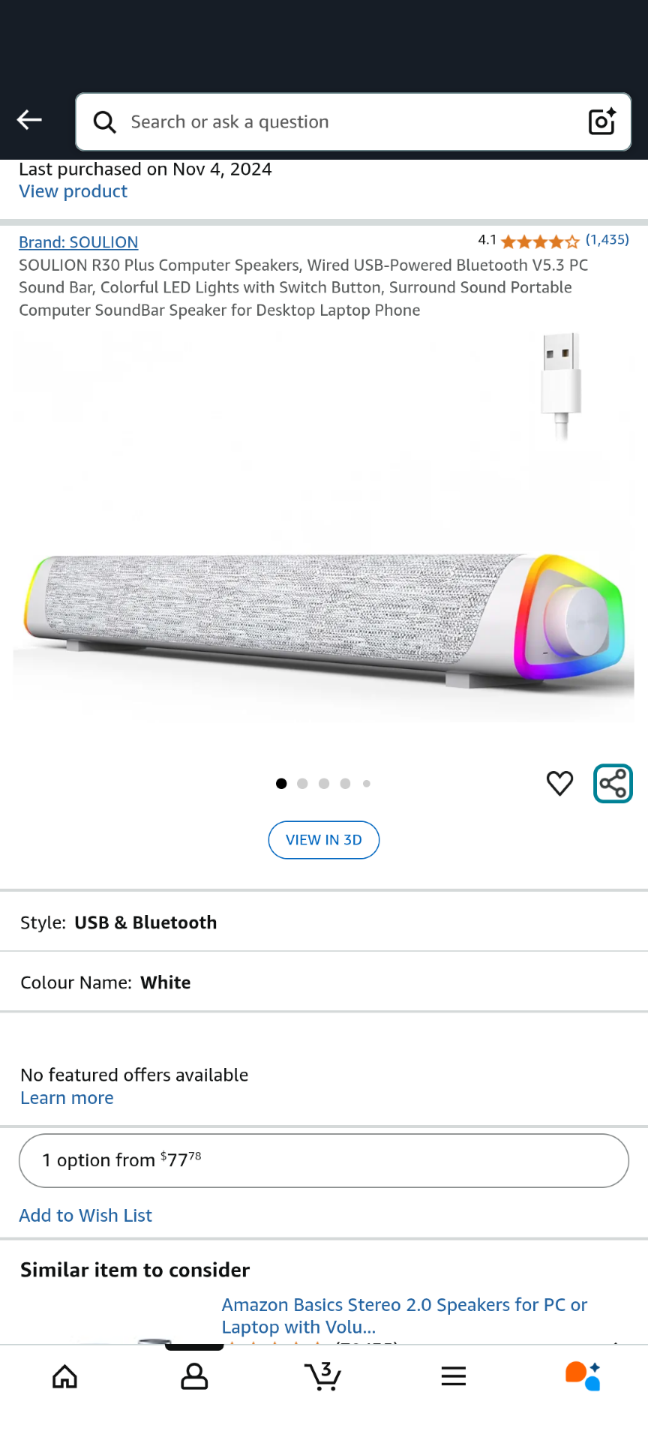Open camera lens search icon

(x=602, y=122)
